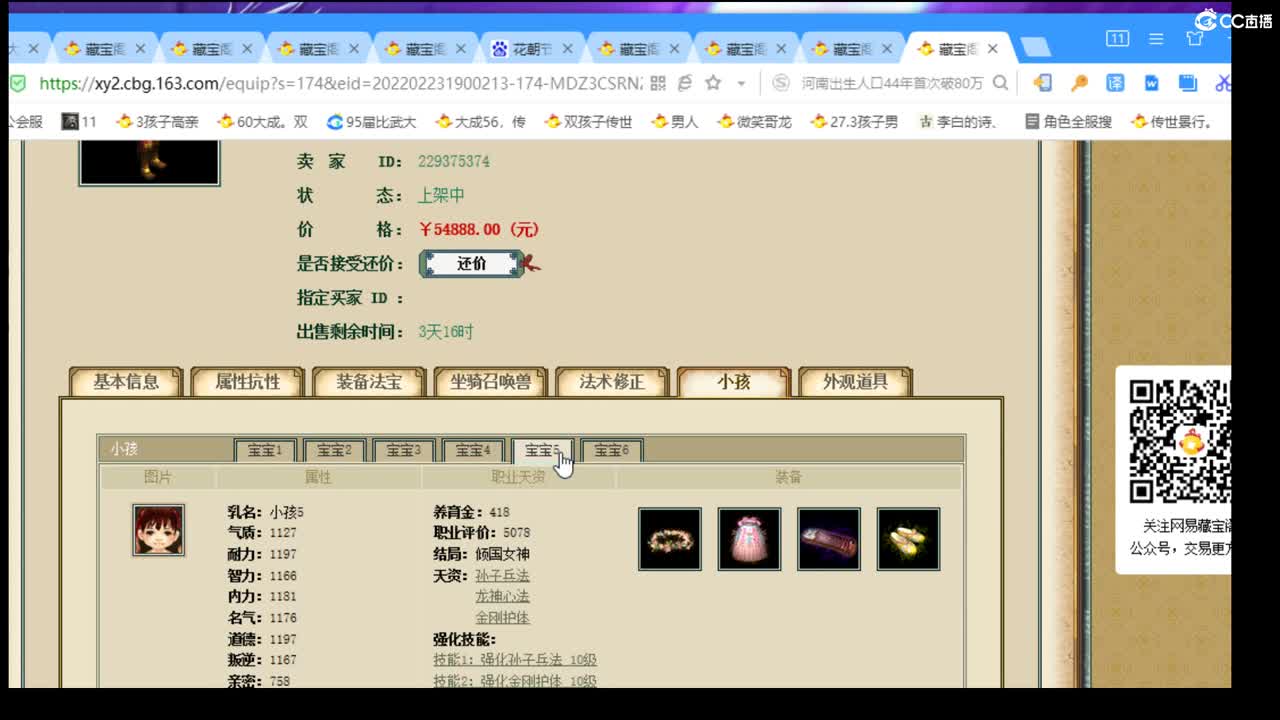
Task: Switch to the 法术修正 tab
Action: tap(612, 382)
